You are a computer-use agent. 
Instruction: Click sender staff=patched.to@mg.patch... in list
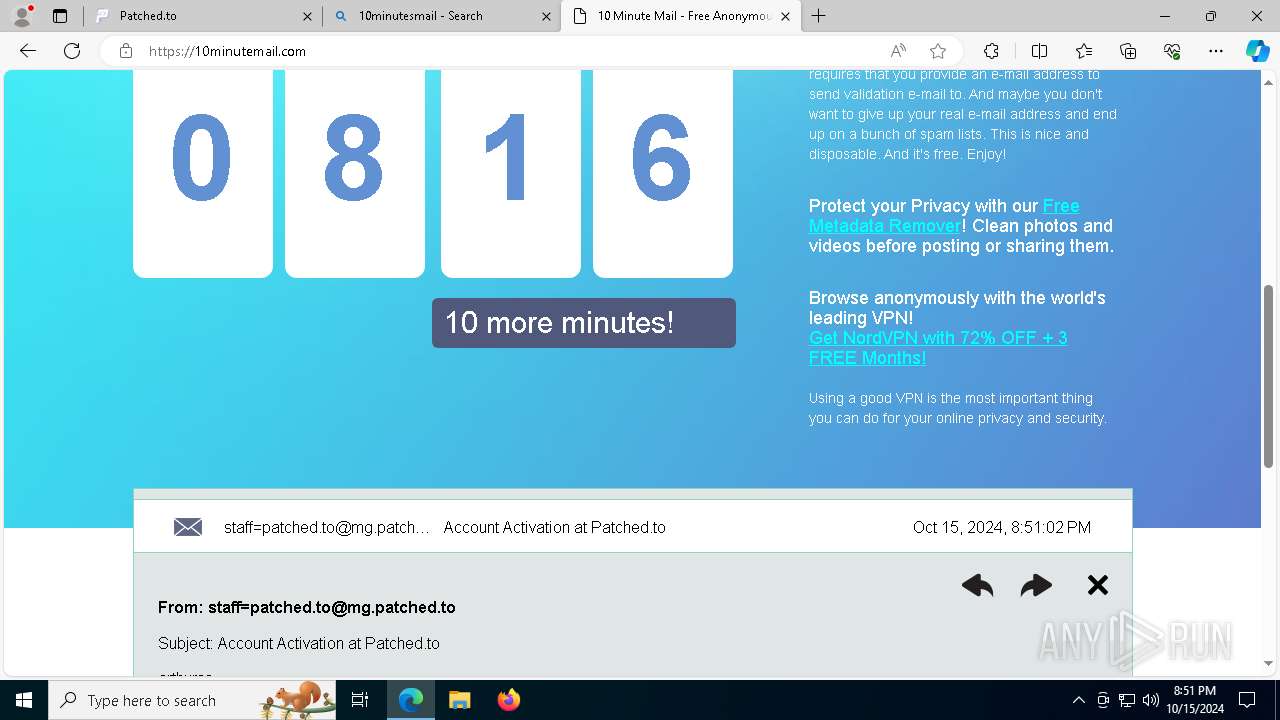click(327, 527)
